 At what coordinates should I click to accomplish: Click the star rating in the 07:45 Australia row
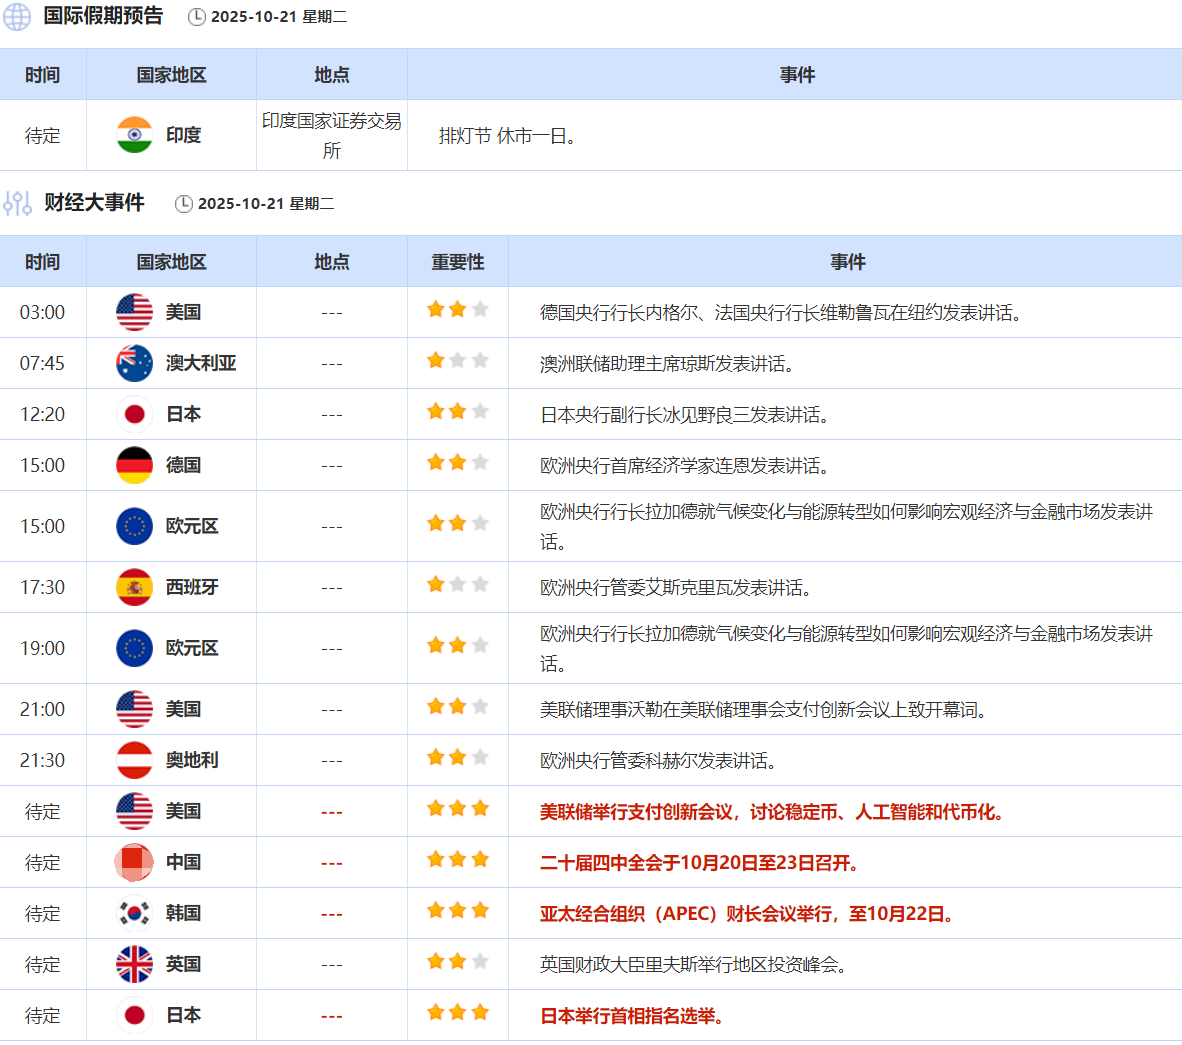click(457, 360)
